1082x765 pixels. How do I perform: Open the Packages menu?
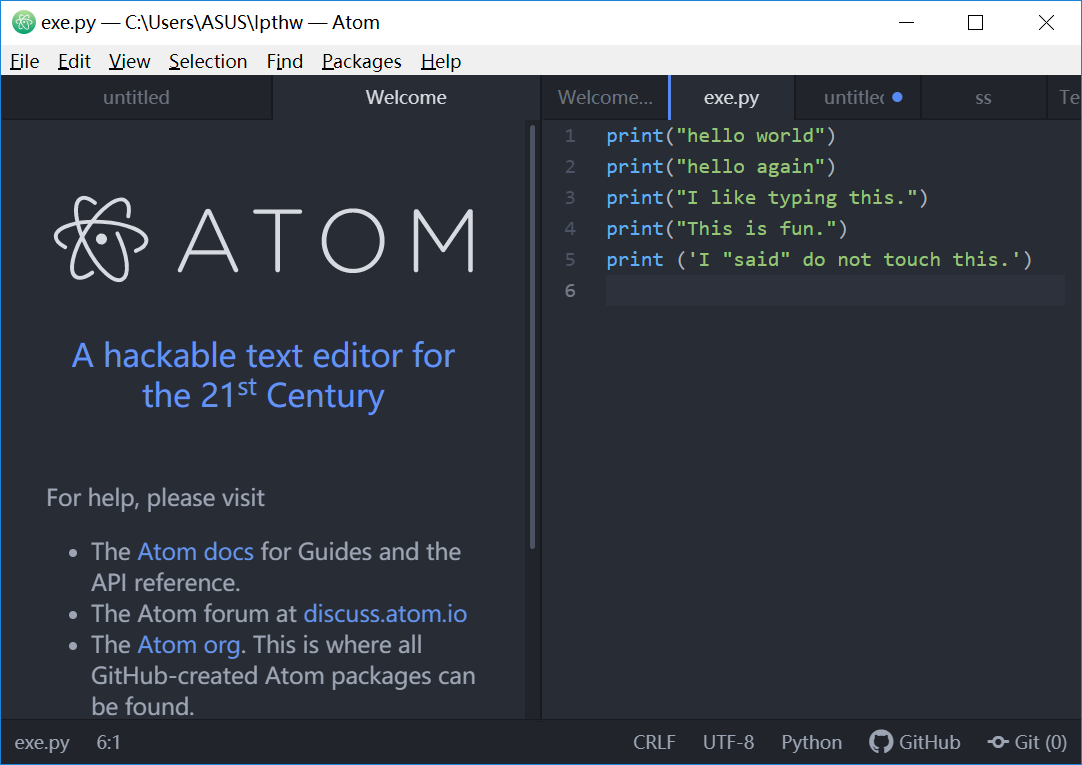[x=361, y=61]
